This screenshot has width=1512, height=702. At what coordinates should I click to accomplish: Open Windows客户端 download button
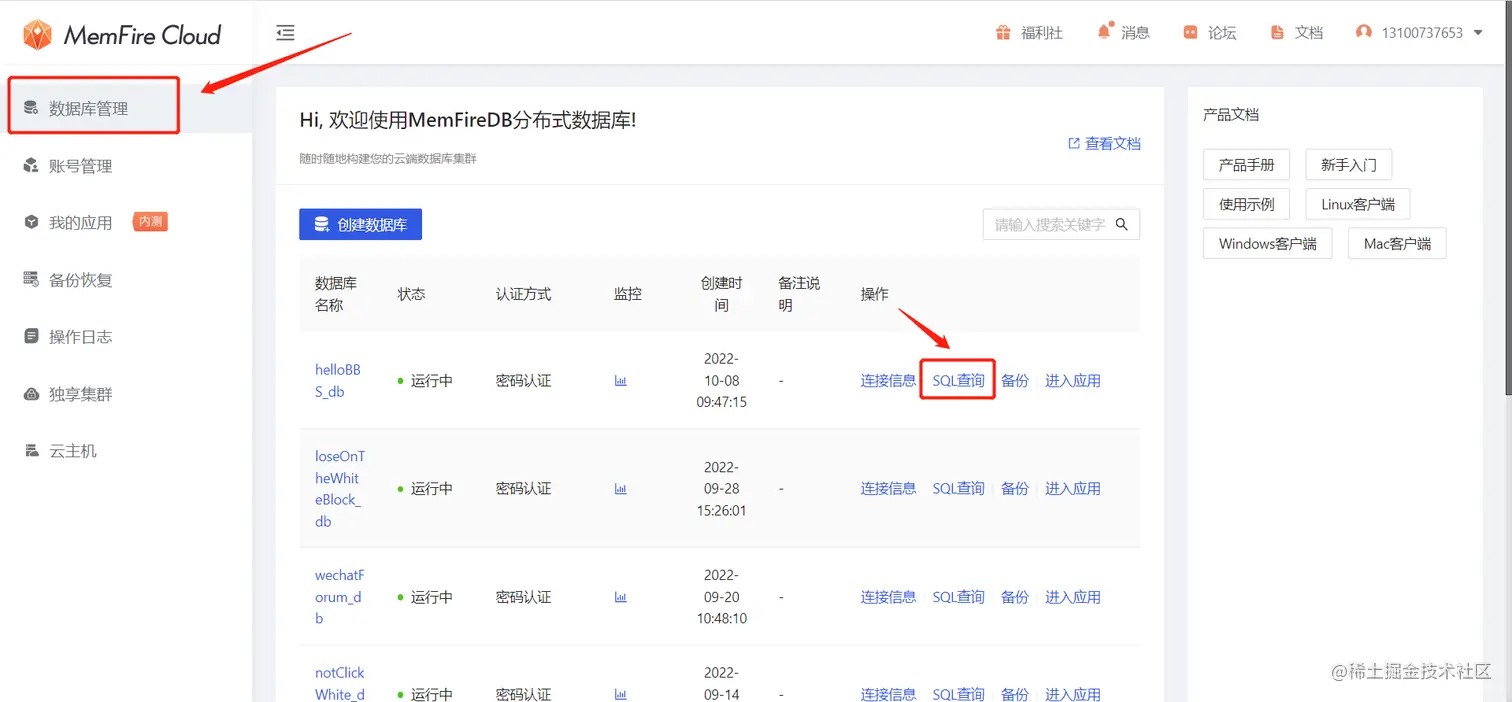coord(1268,243)
